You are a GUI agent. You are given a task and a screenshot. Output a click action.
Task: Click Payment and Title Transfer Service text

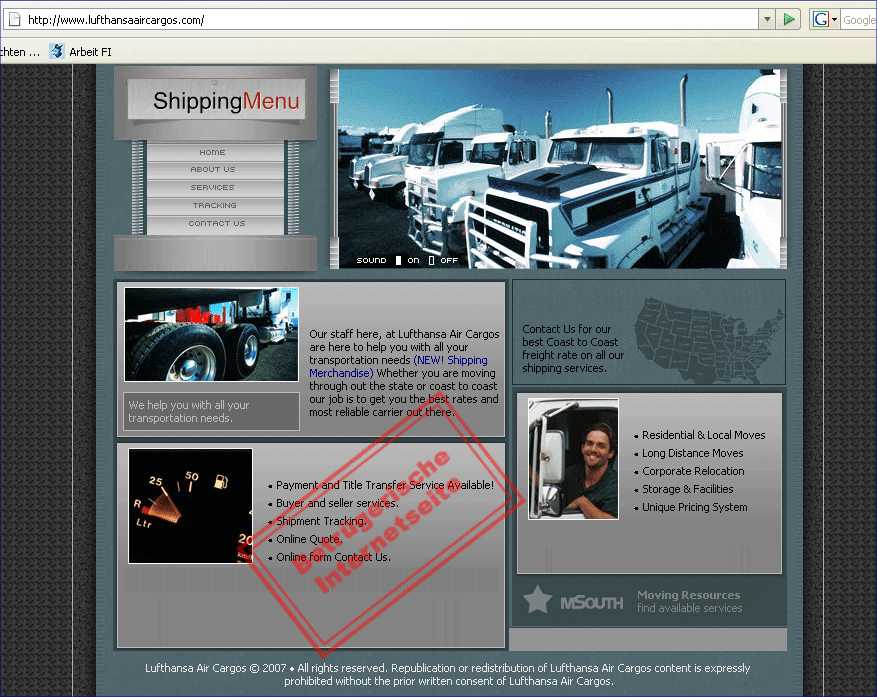coord(385,485)
